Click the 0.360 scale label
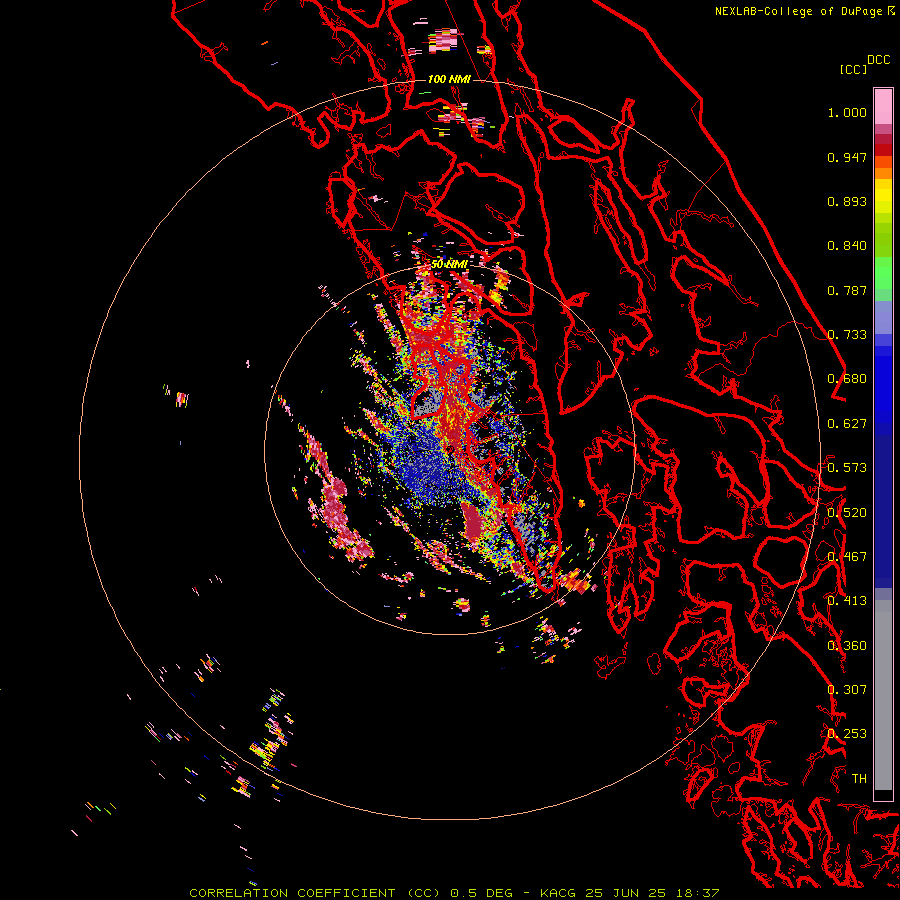Screen dimensions: 900x900 [847, 646]
